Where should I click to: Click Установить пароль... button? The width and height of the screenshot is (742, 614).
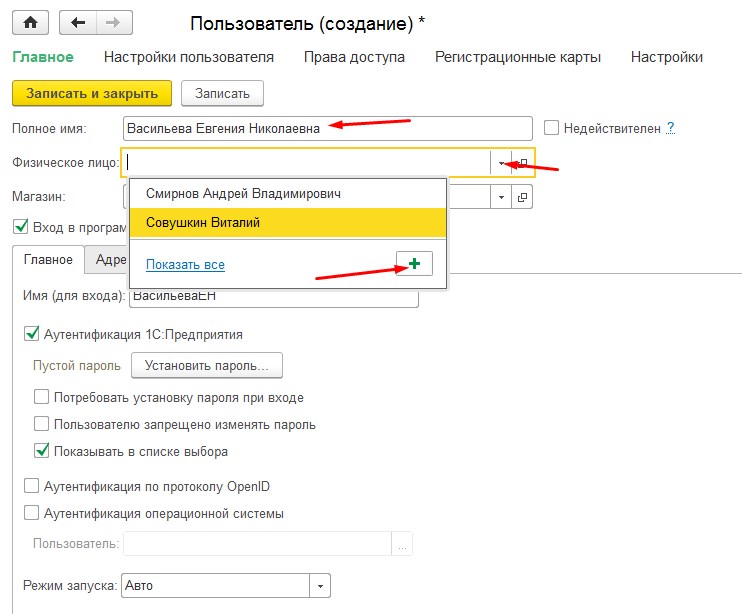coord(207,365)
